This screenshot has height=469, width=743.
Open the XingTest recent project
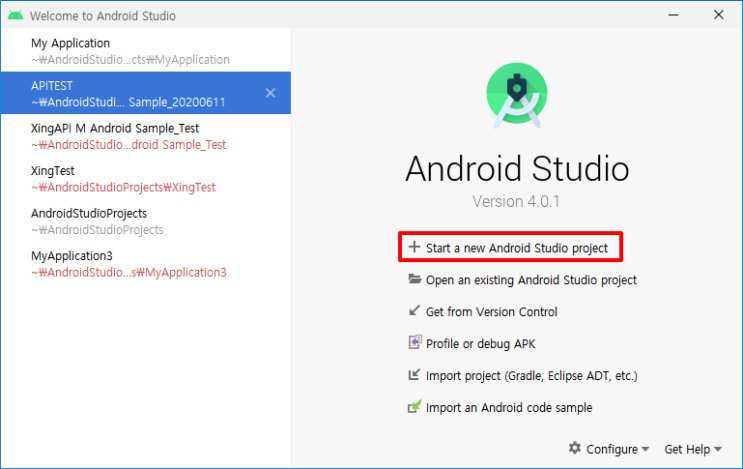[146, 179]
